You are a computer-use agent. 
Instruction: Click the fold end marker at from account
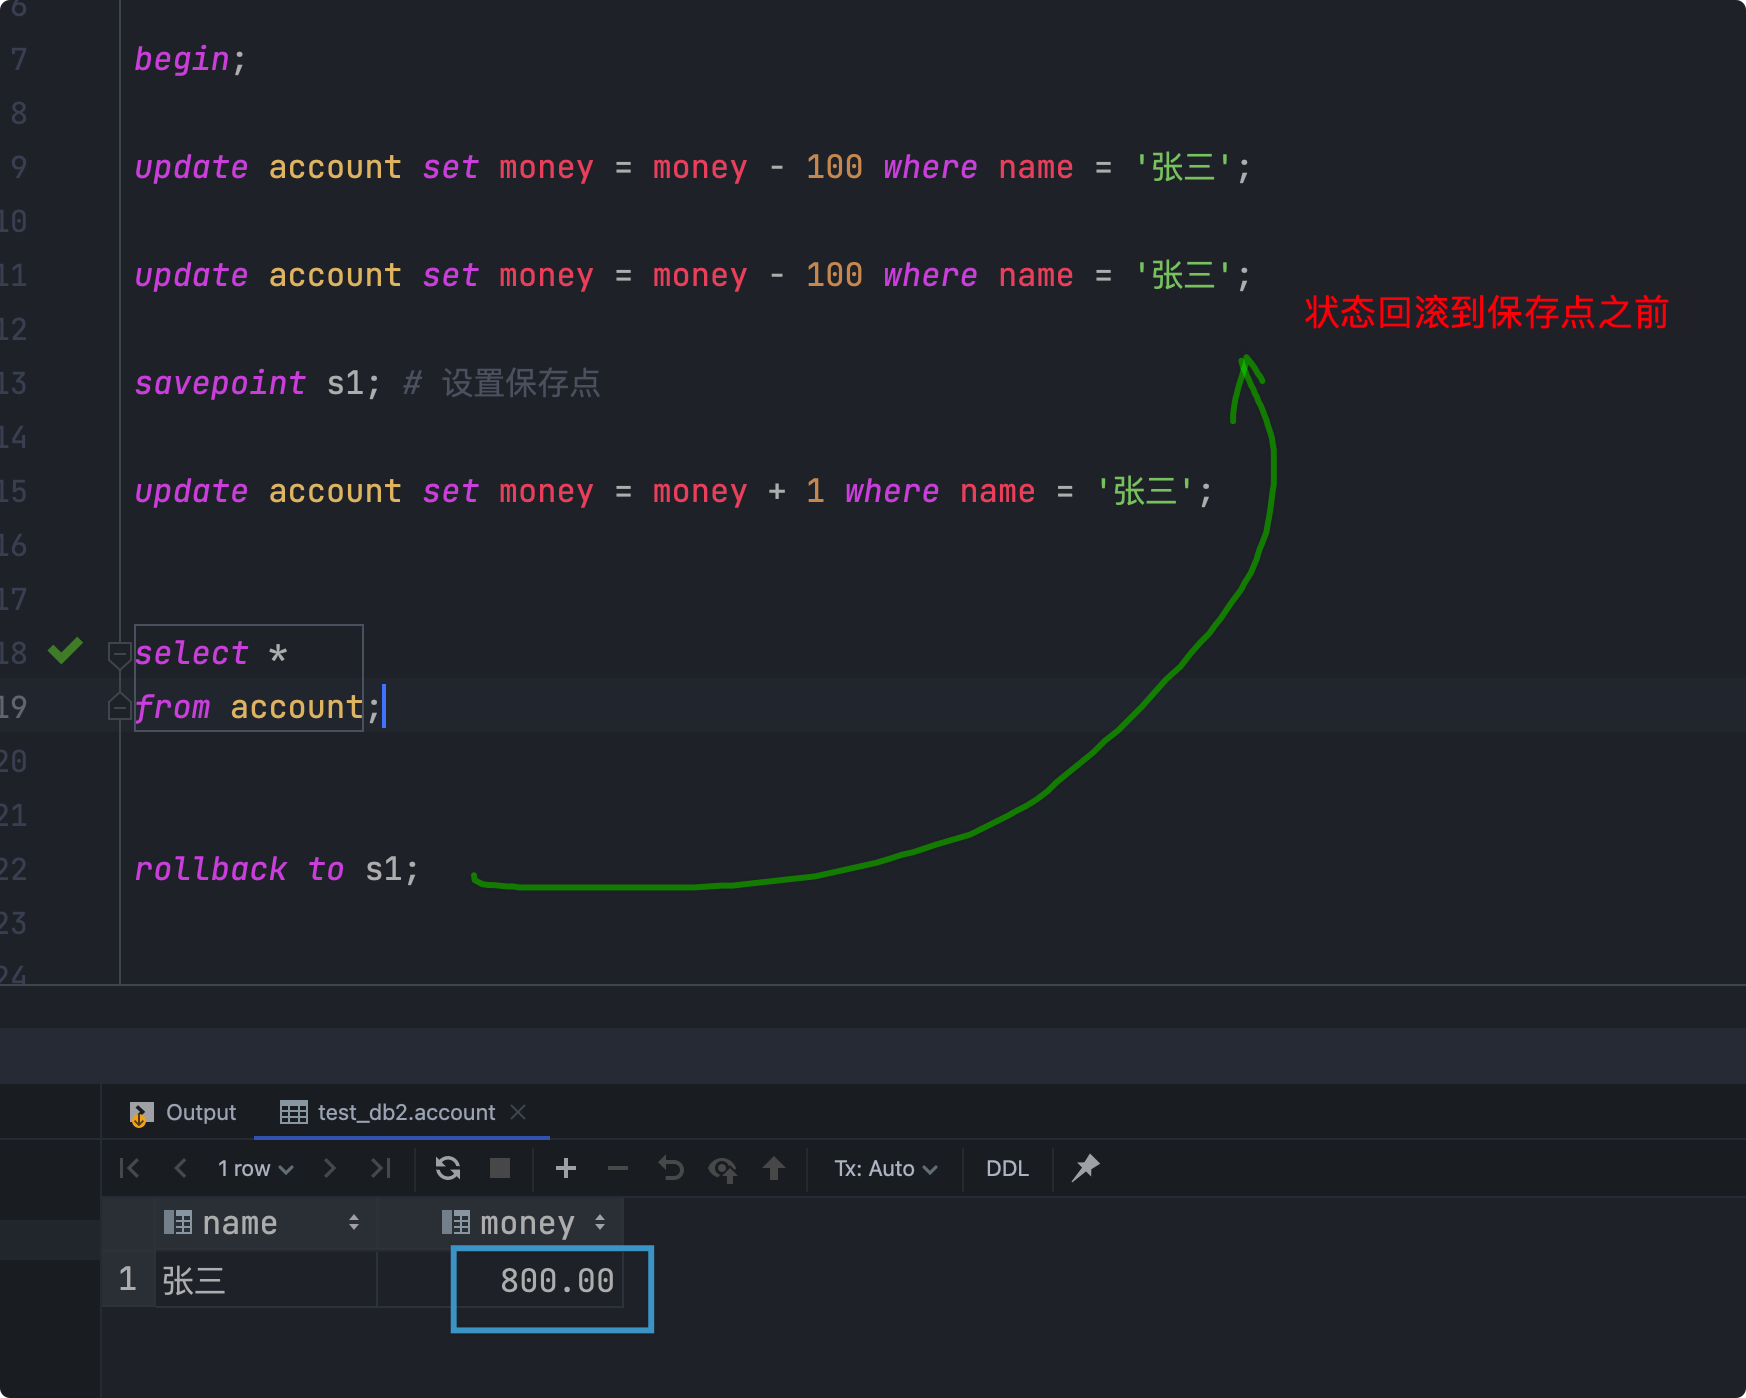(119, 707)
